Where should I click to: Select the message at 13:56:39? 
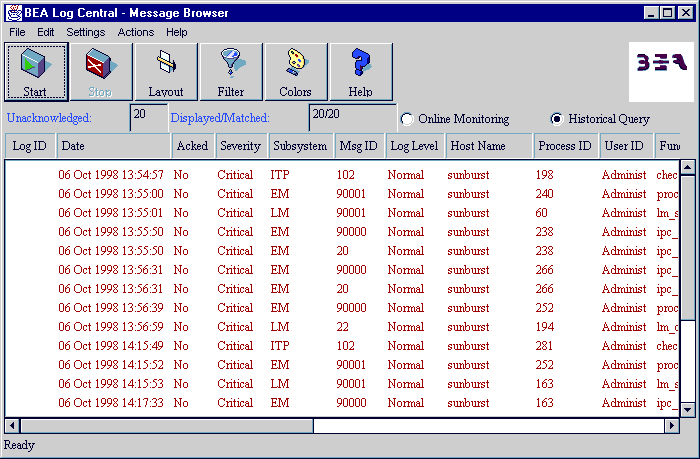[342, 308]
